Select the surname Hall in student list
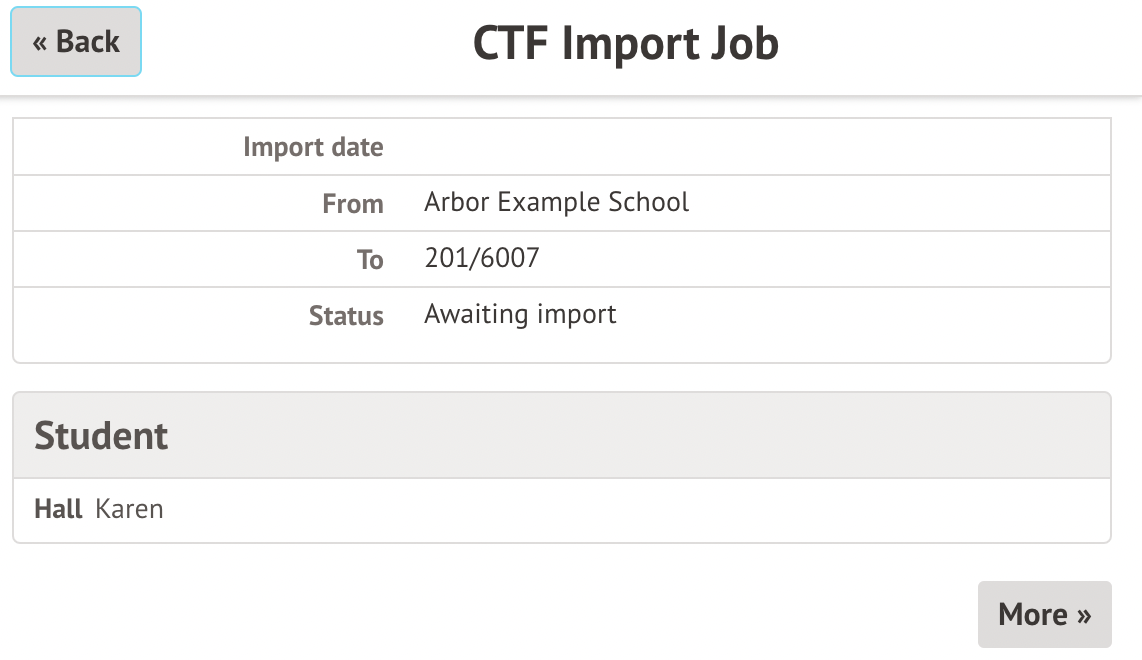 click(x=58, y=509)
